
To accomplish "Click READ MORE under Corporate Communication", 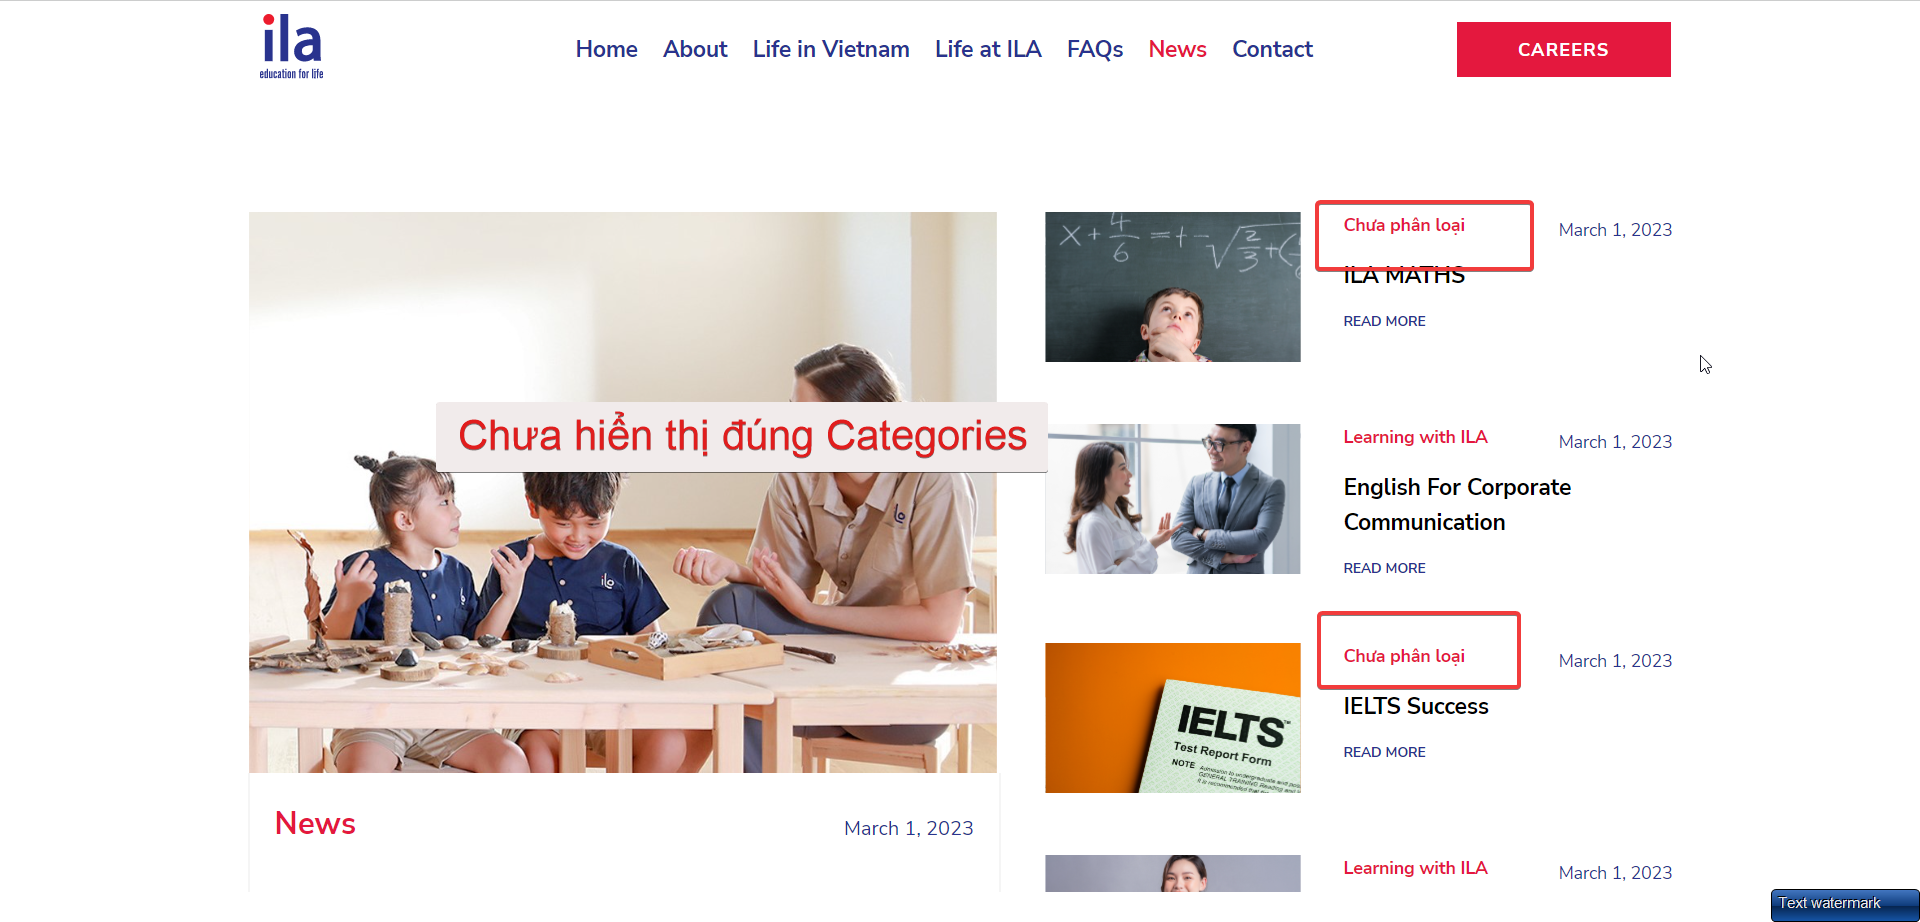I will (x=1384, y=568).
